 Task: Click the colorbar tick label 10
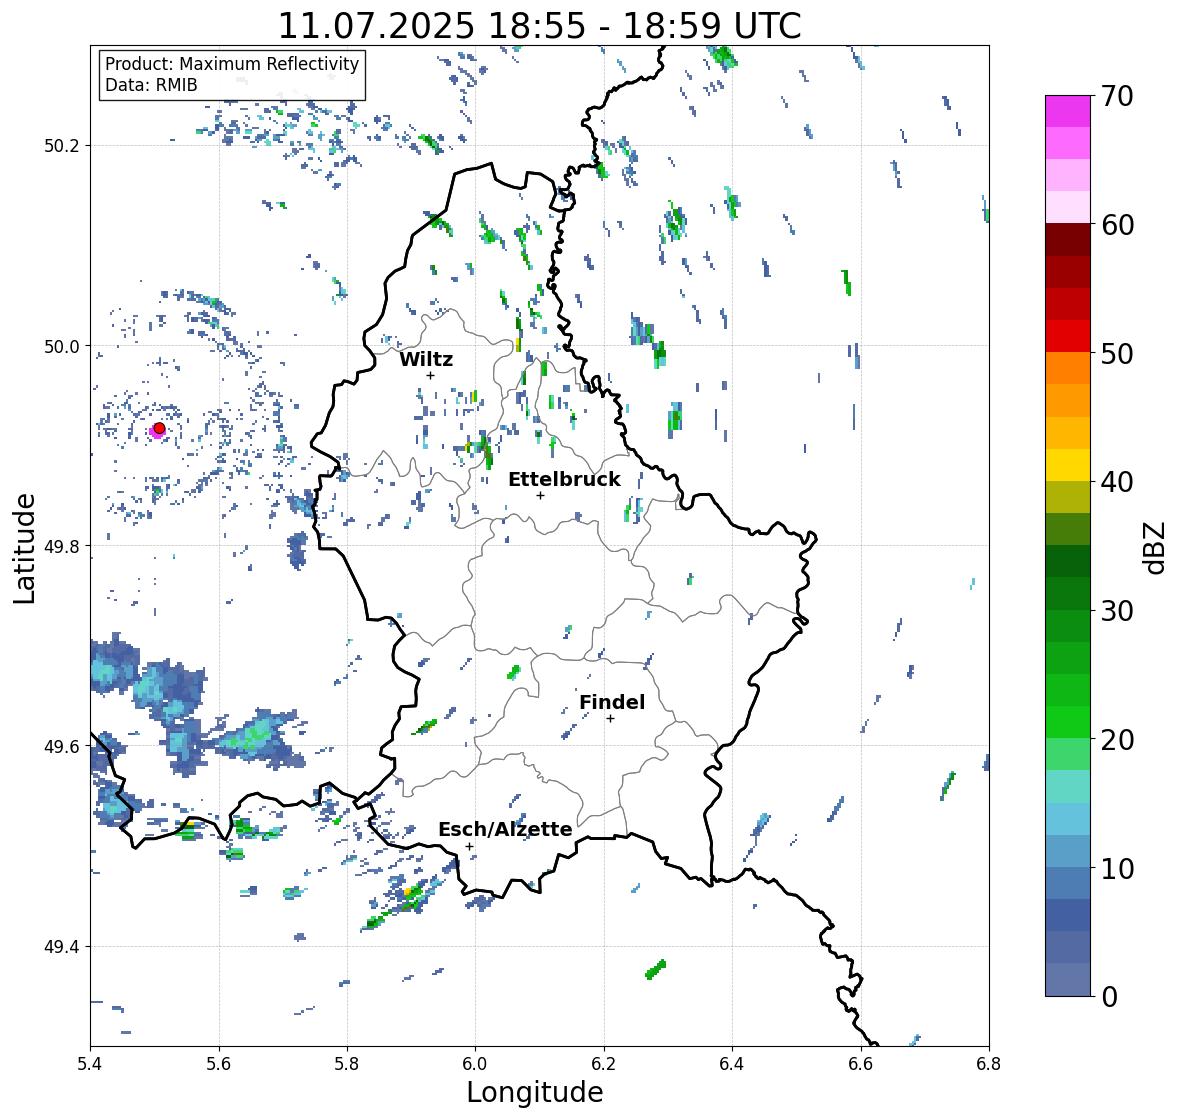click(x=1117, y=868)
